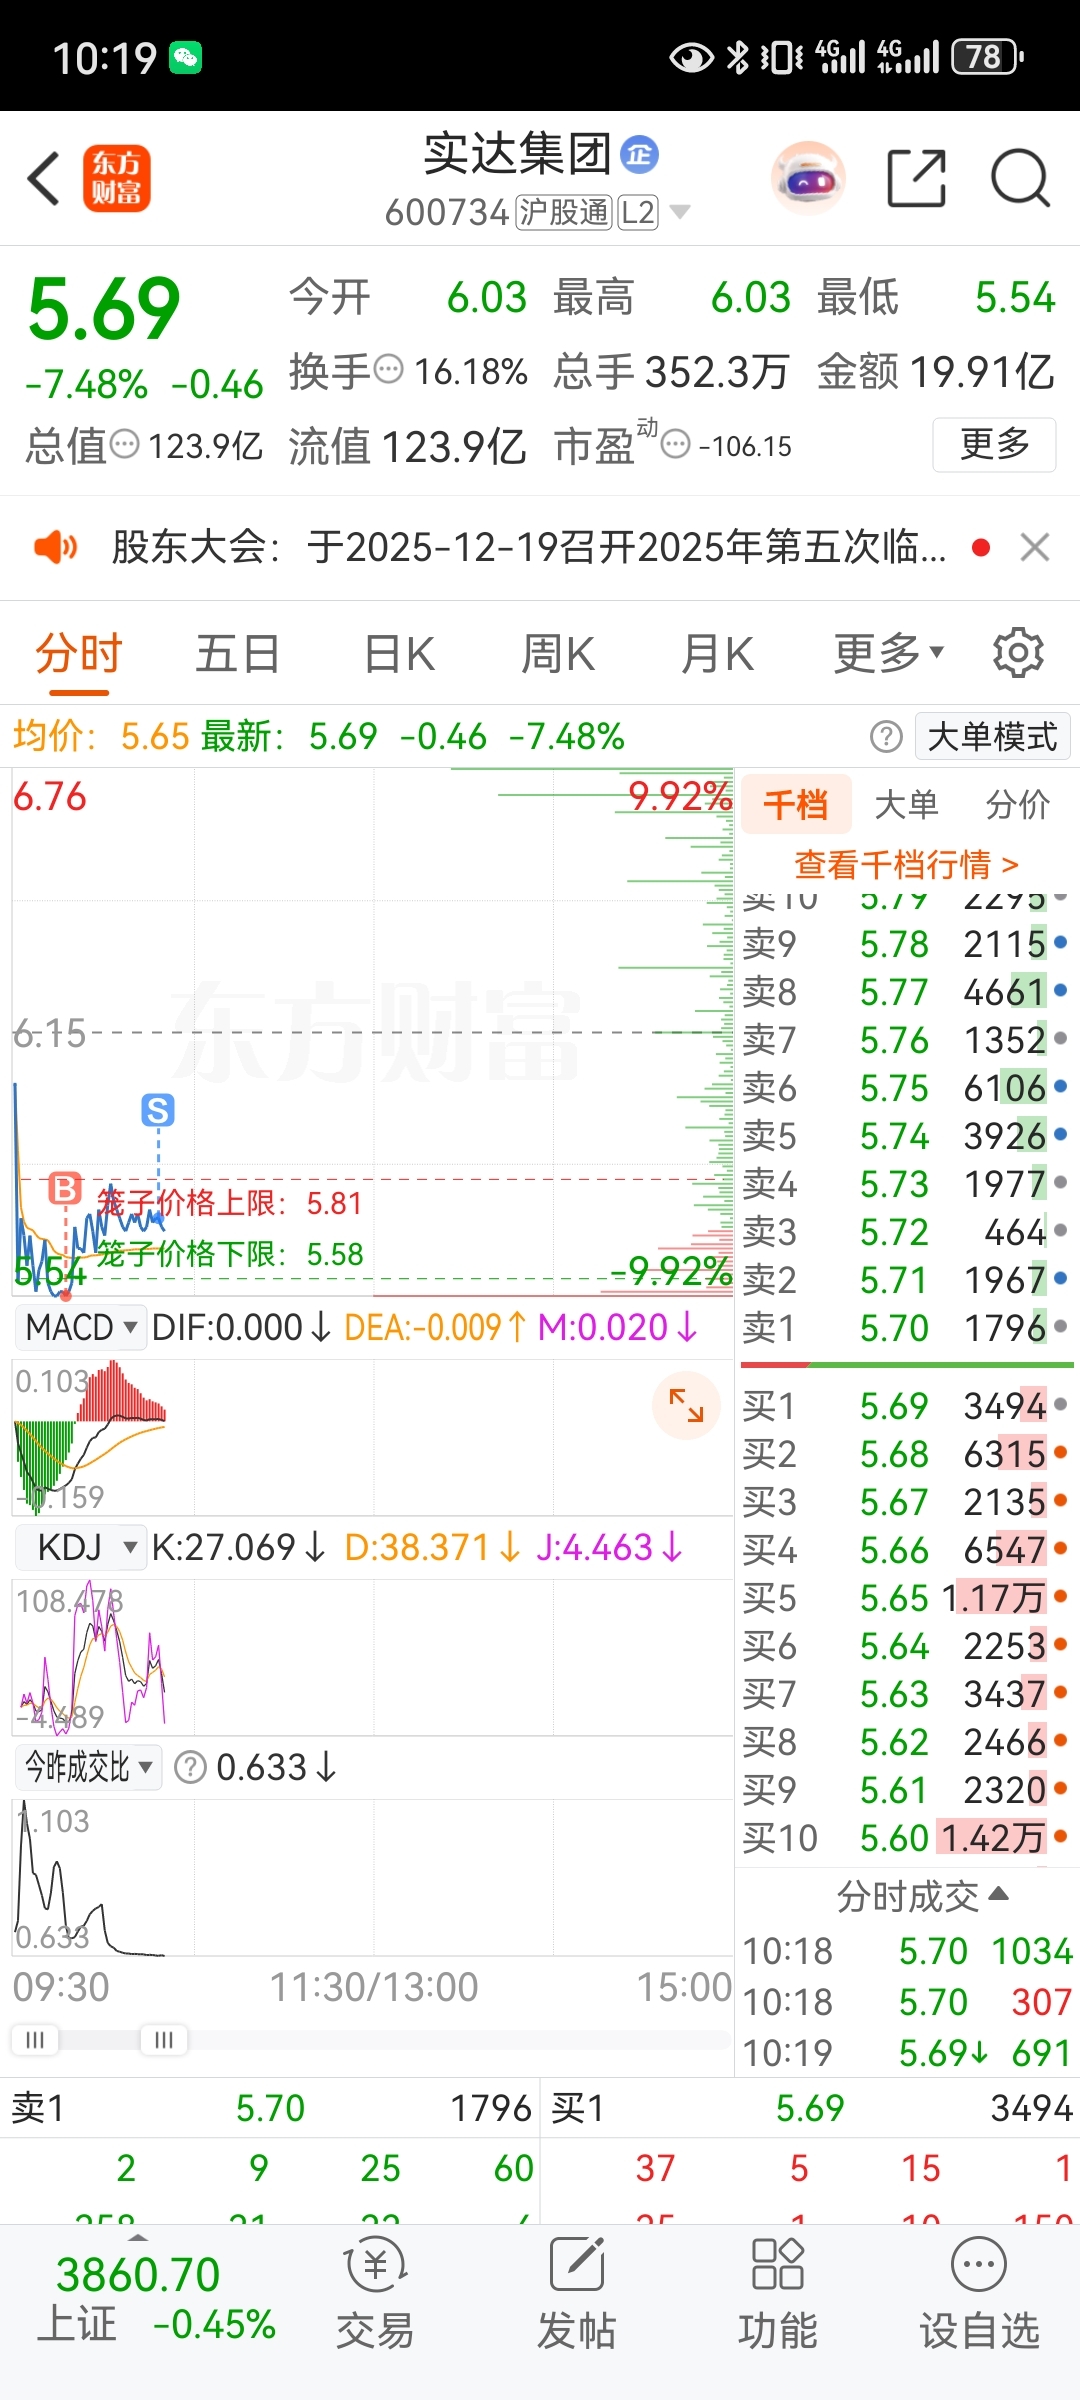Viewport: 1080px width, 2400px height.
Task: Tap the 沪股通 tag under stock name
Action: click(564, 212)
